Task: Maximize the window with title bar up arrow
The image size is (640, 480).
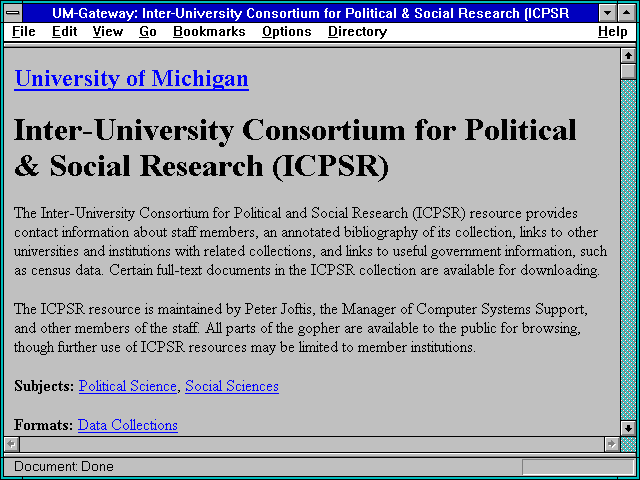Action: coord(627,13)
